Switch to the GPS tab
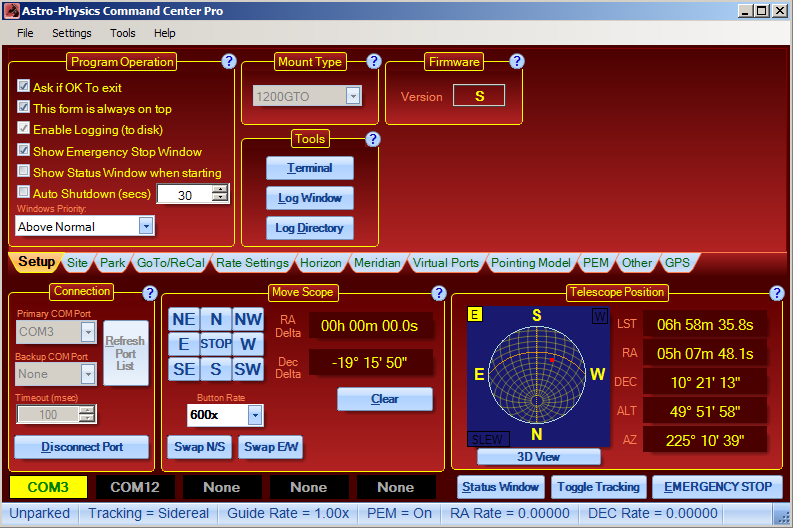 click(677, 263)
